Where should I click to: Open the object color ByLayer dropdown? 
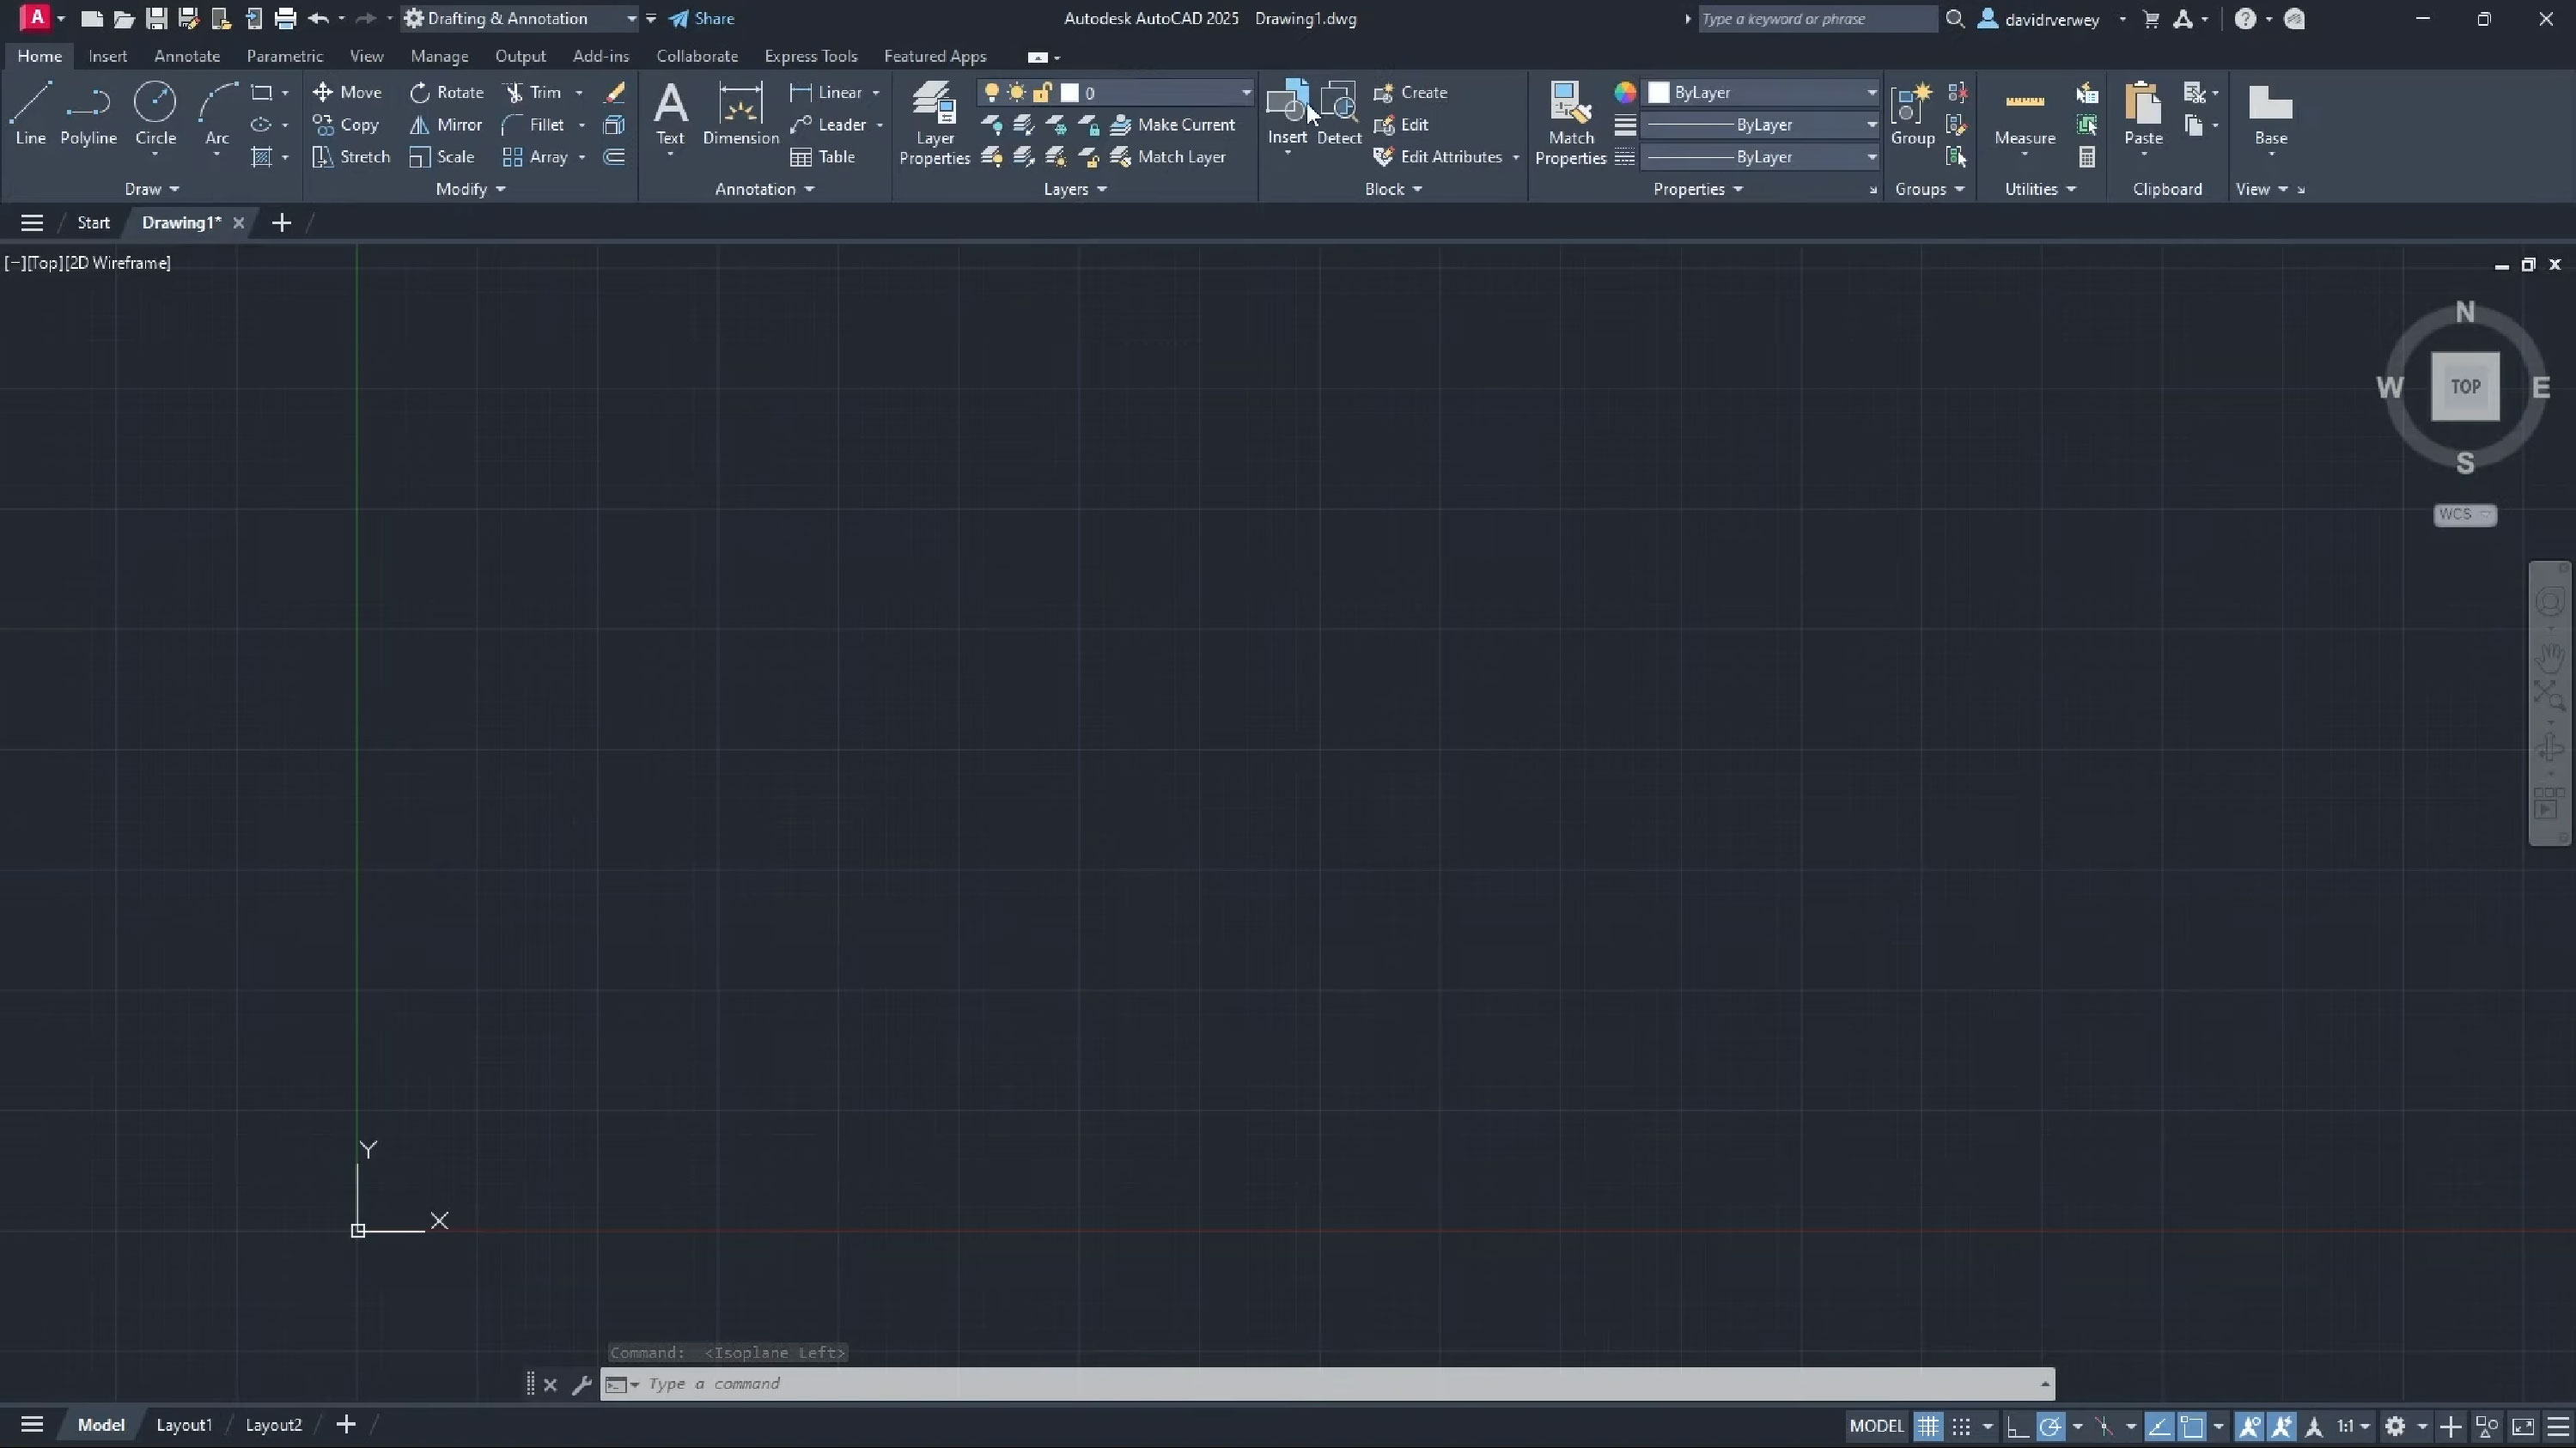(x=1871, y=92)
